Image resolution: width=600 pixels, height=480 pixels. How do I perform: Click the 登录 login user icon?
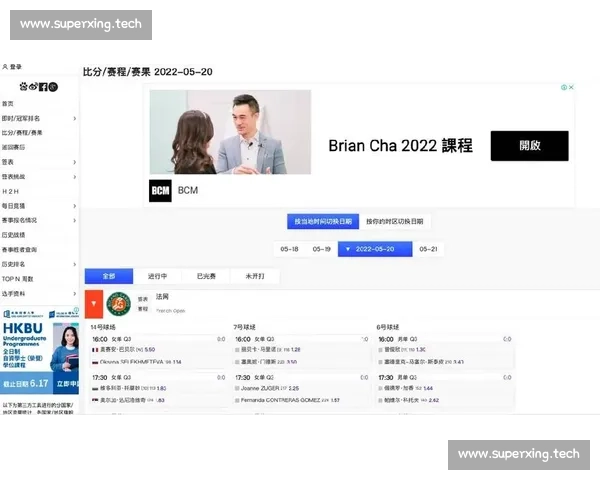(5, 67)
